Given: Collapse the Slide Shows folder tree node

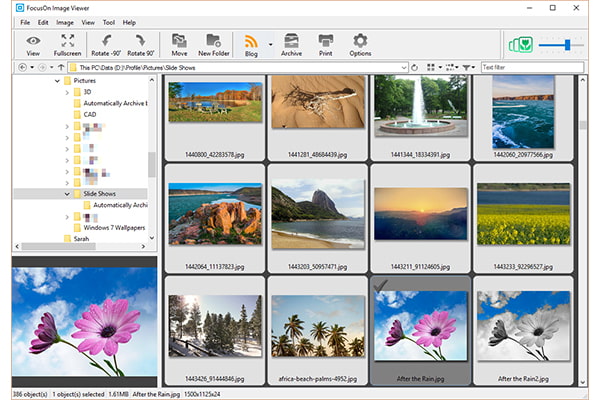Looking at the screenshot, I should point(67,193).
